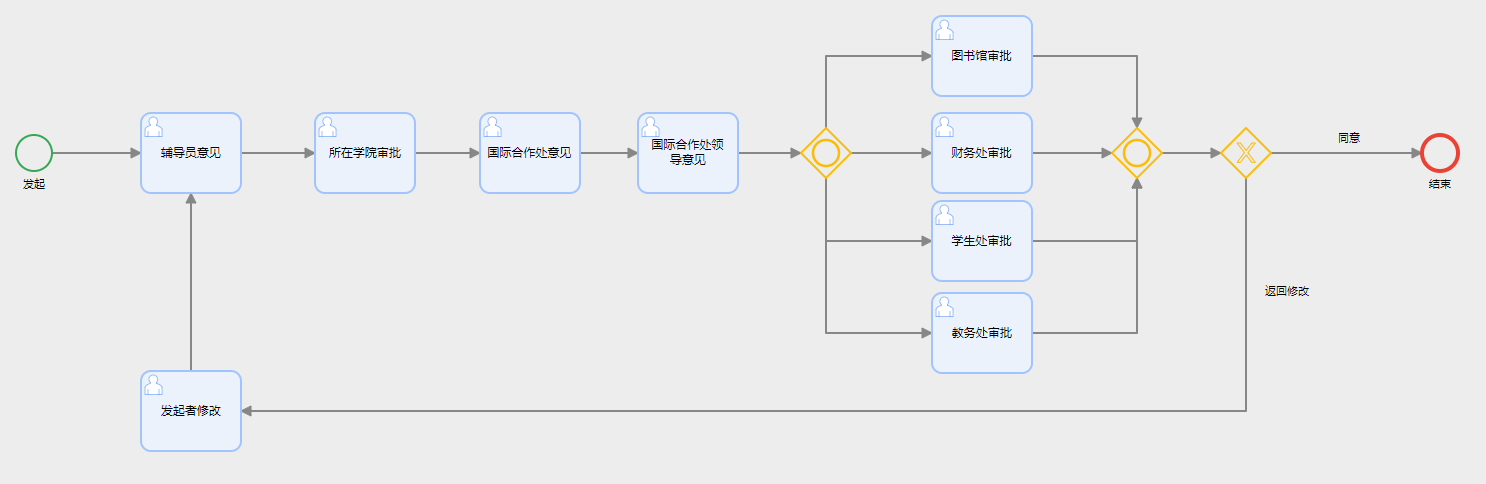Click the 返回修改 flow label

1287,291
